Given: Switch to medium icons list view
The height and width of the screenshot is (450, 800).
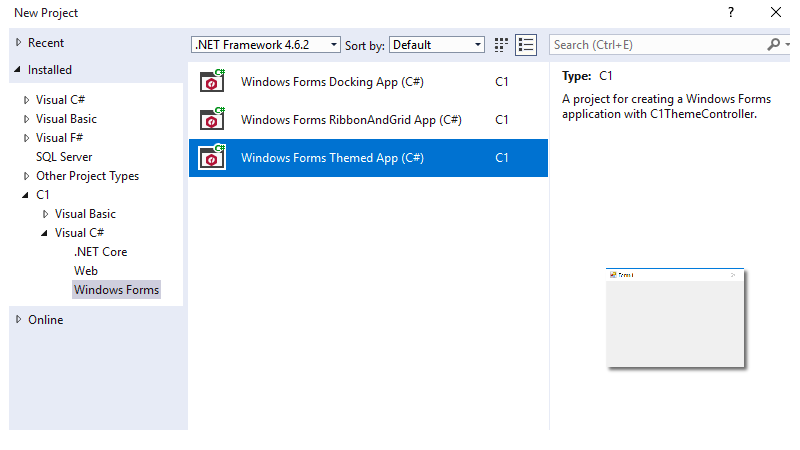Looking at the screenshot, I should (526, 45).
